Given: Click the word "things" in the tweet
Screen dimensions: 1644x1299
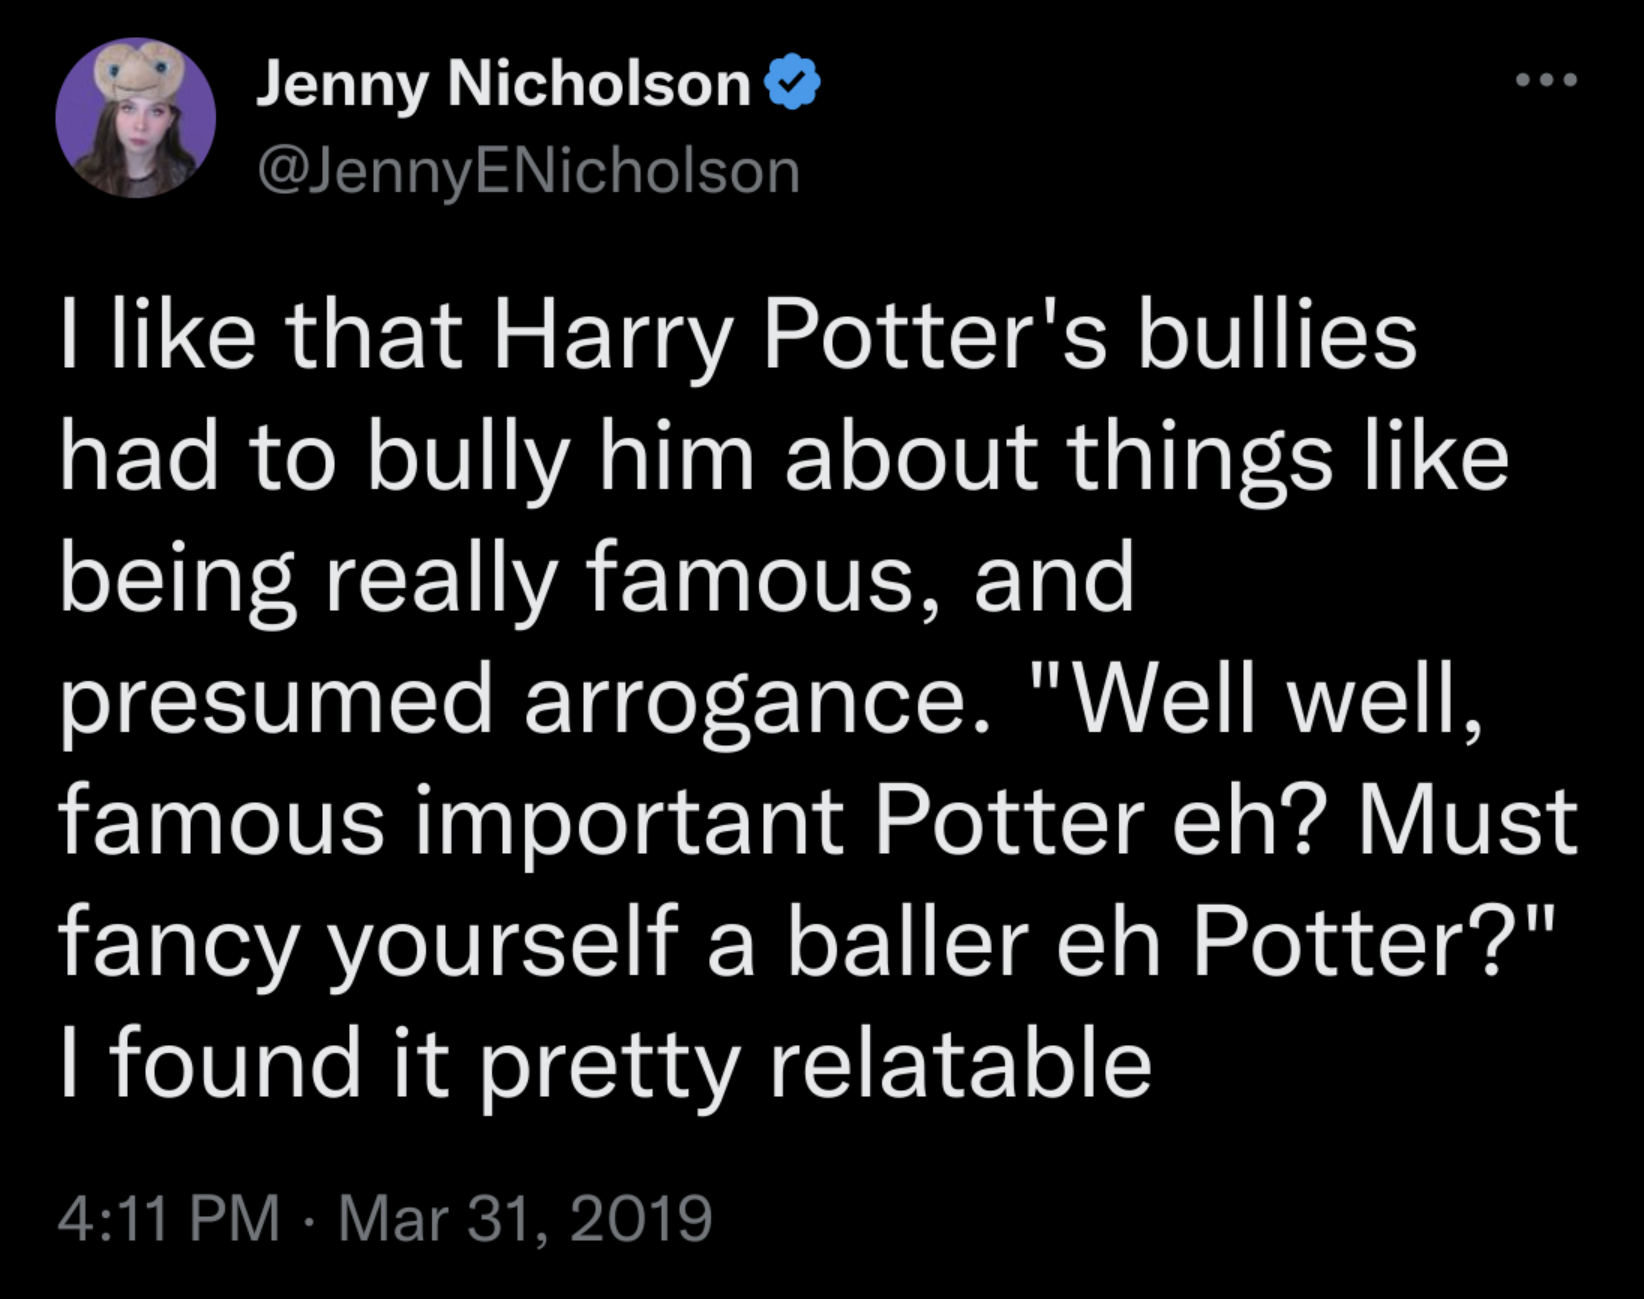Looking at the screenshot, I should [x=1198, y=458].
